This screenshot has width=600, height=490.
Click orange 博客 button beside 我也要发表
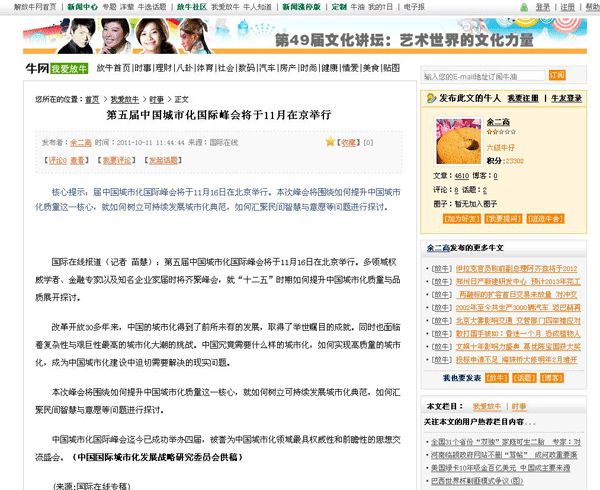pos(552,378)
